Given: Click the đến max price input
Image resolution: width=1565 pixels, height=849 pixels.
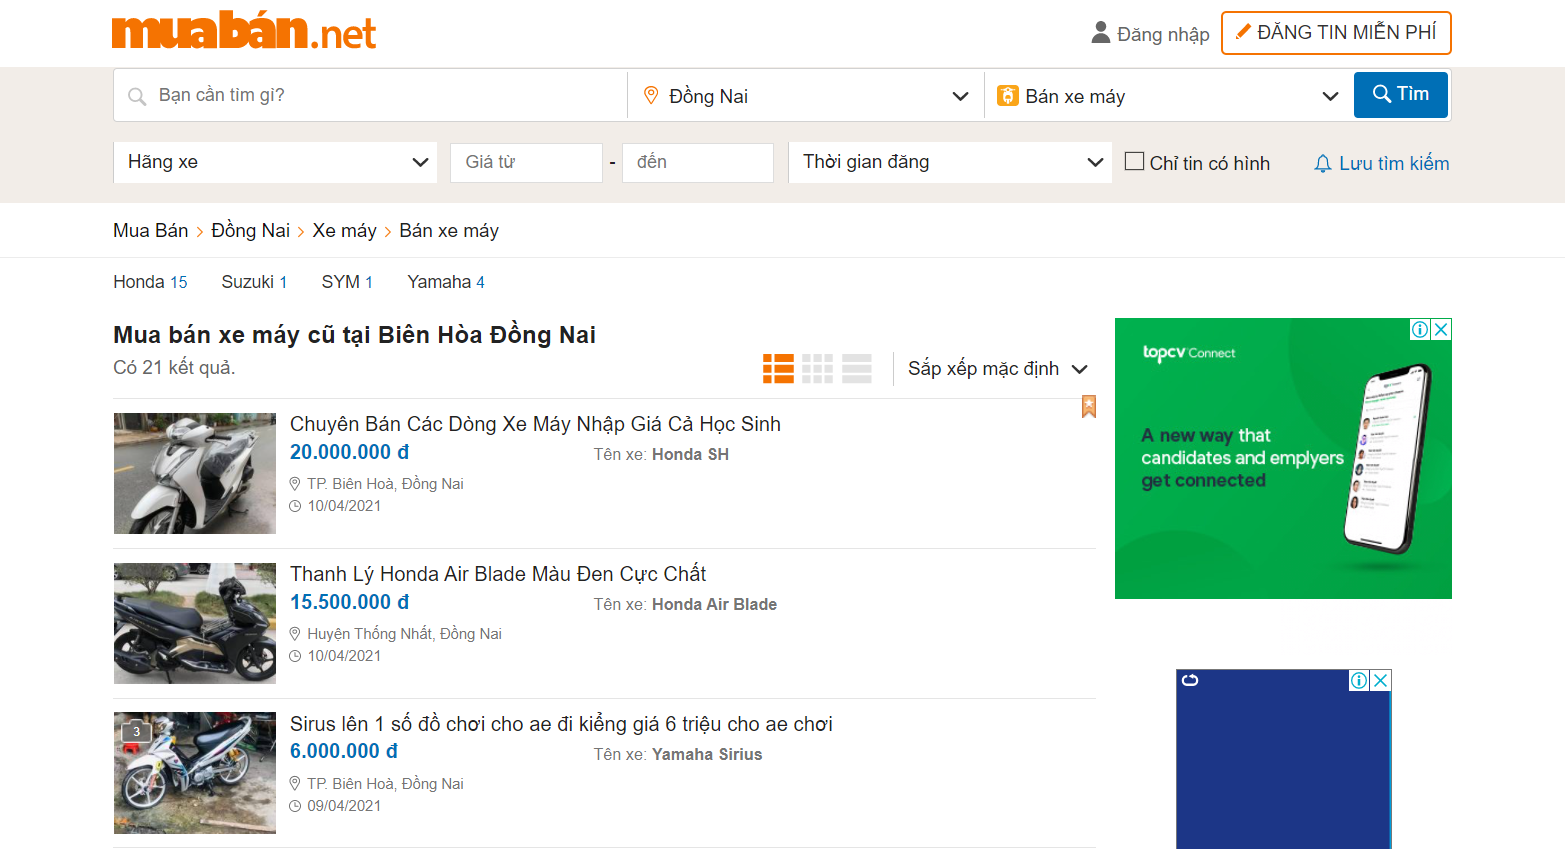Looking at the screenshot, I should click(x=698, y=162).
